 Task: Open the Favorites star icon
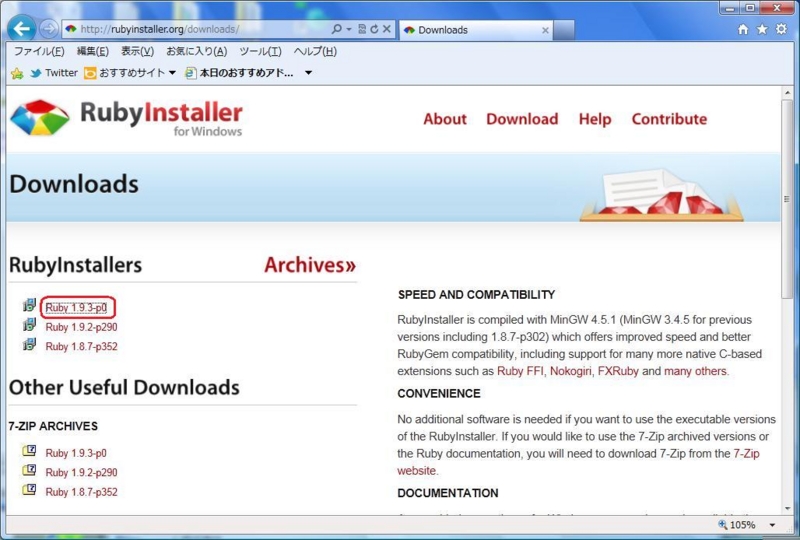point(762,29)
